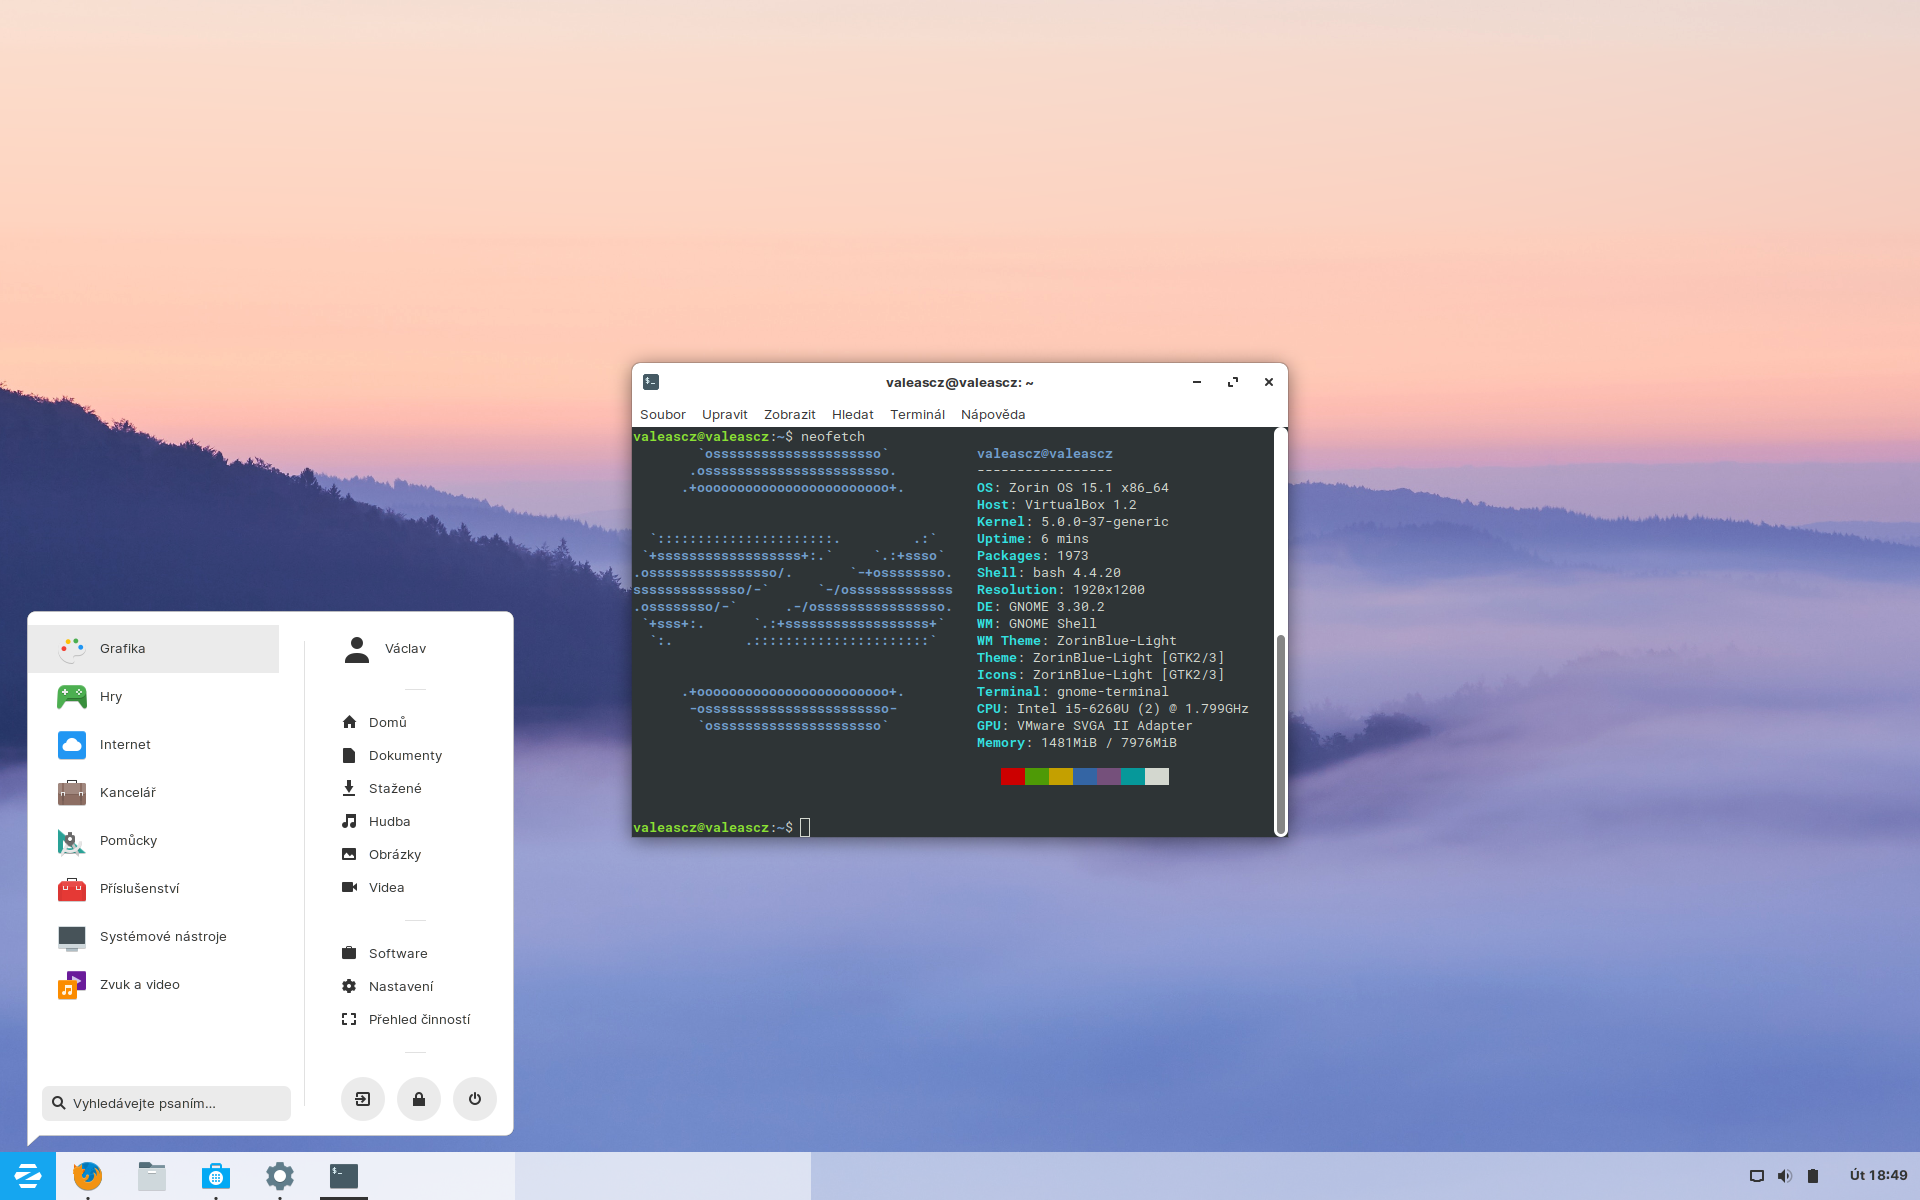Screen dimensions: 1920x1200
Task: Click the blue neofetch color block
Action: pyautogui.click(x=1085, y=776)
